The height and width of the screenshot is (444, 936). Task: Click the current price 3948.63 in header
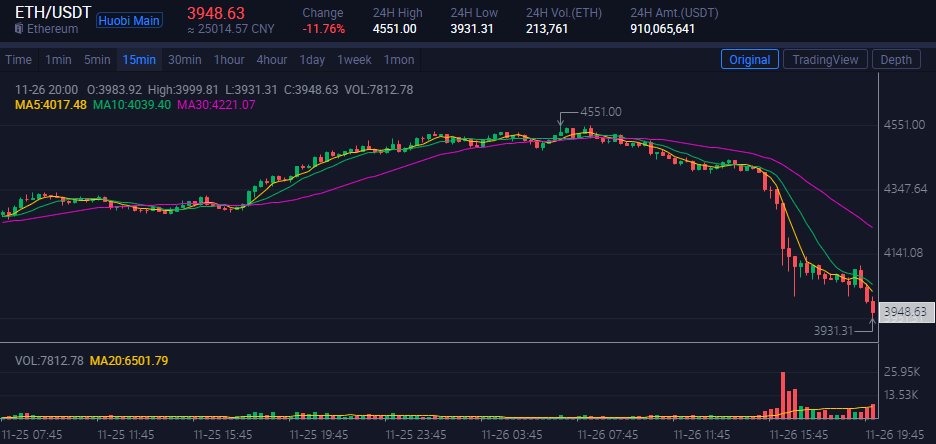click(216, 13)
